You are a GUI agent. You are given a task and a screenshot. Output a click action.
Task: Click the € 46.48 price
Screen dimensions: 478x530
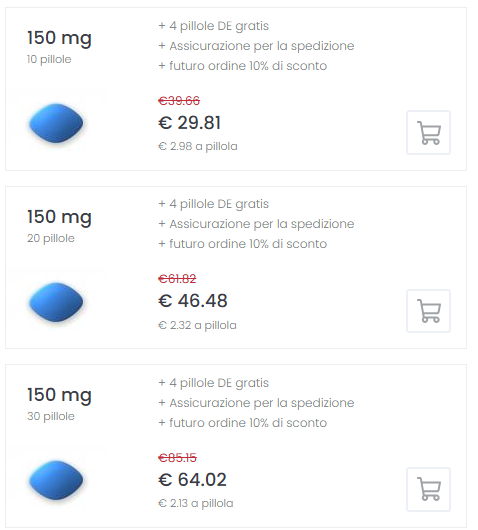point(193,300)
